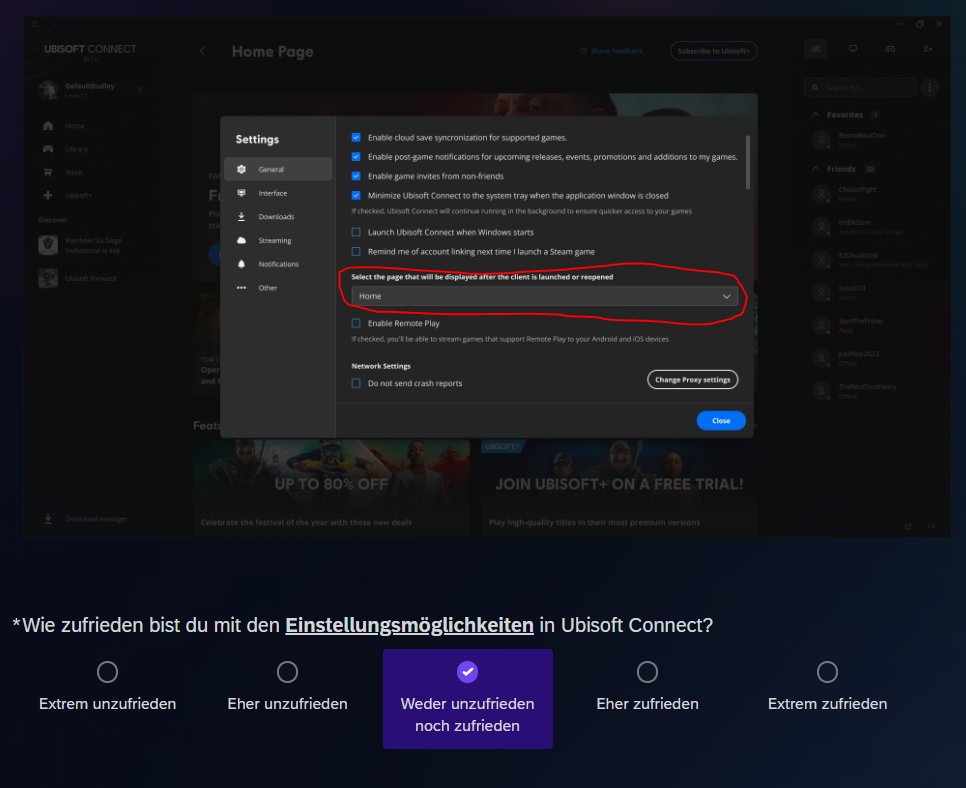The height and width of the screenshot is (788, 966).
Task: Click the Change Proxy settings button
Action: (x=692, y=380)
